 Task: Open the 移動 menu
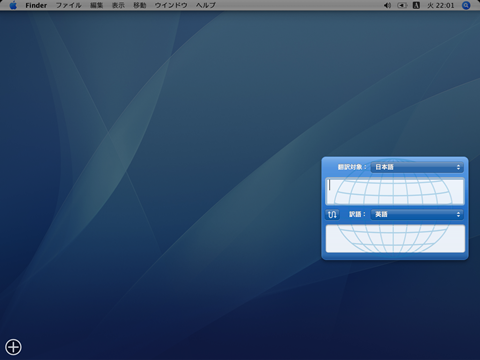point(140,5)
